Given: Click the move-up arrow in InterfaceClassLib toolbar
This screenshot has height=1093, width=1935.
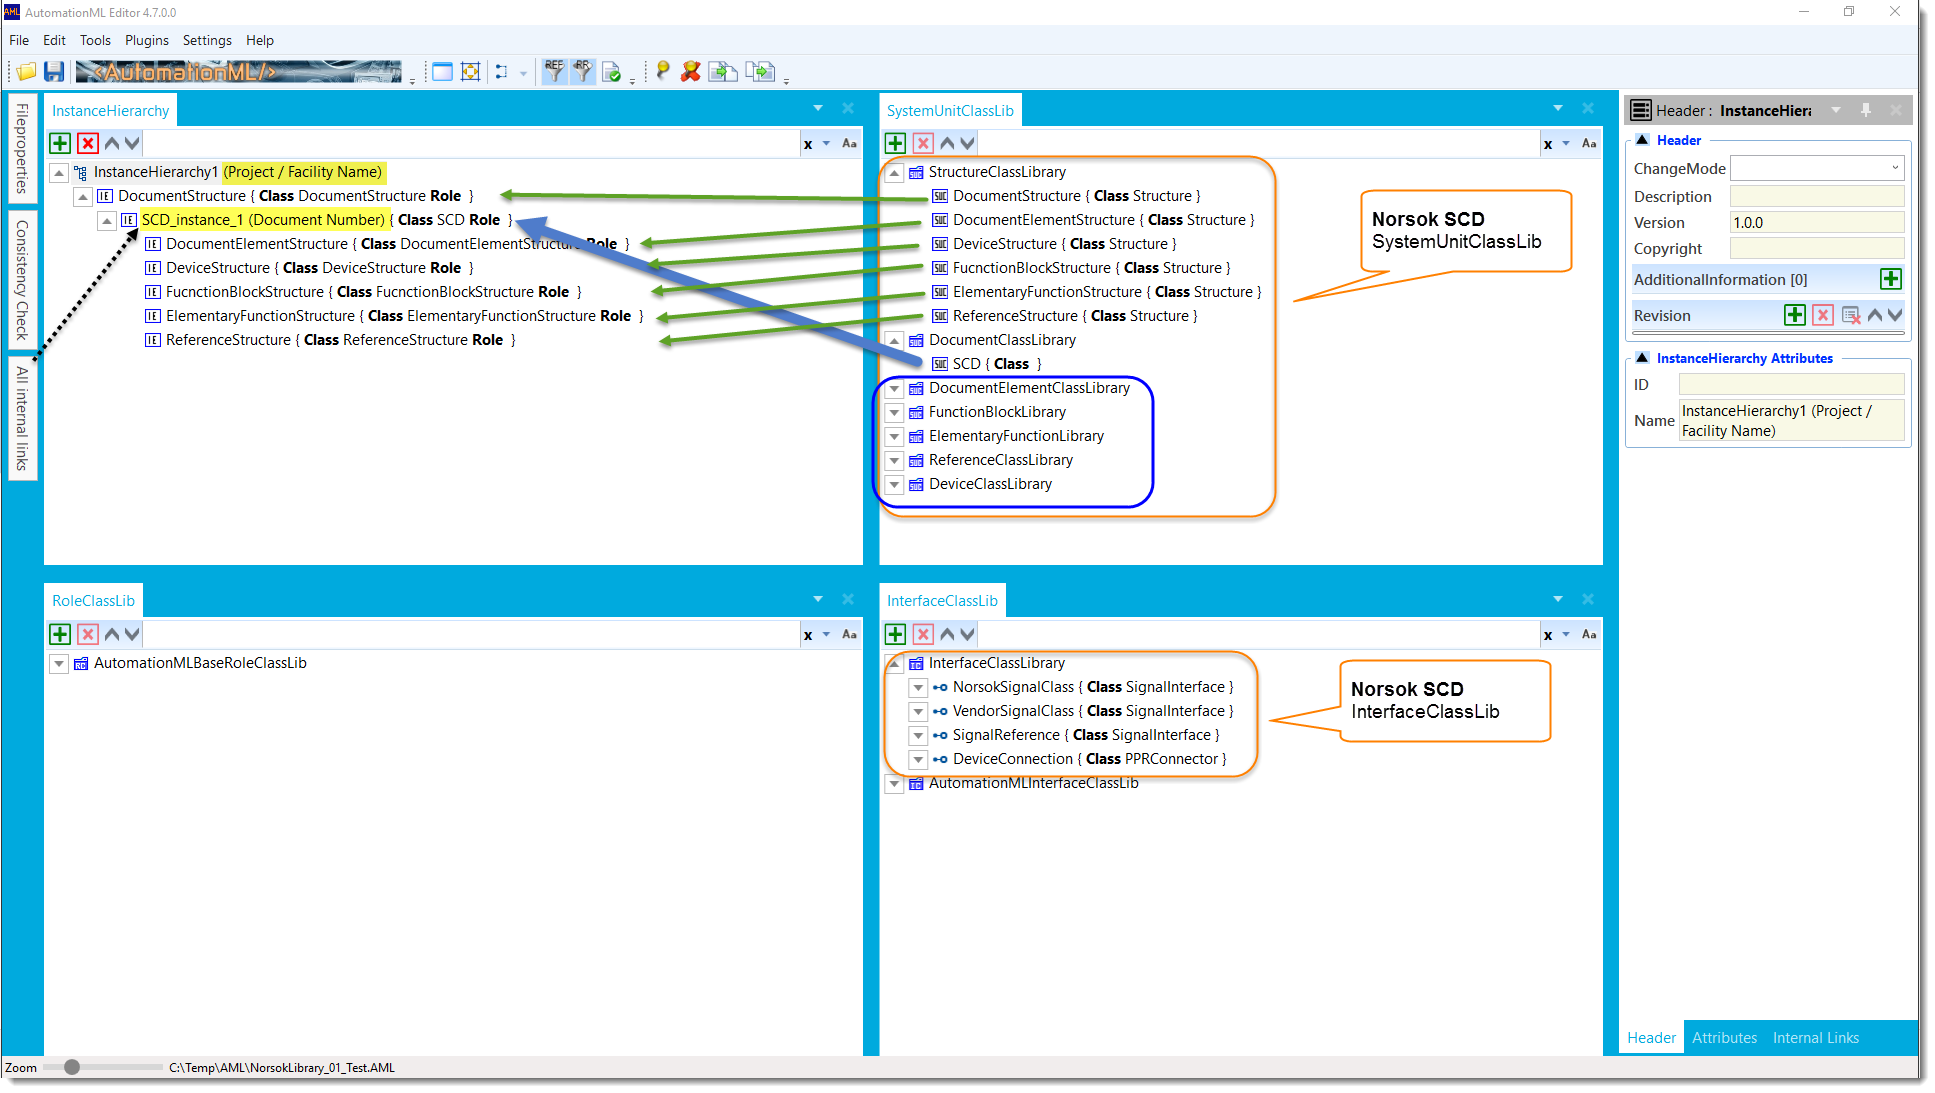Looking at the screenshot, I should point(947,634).
